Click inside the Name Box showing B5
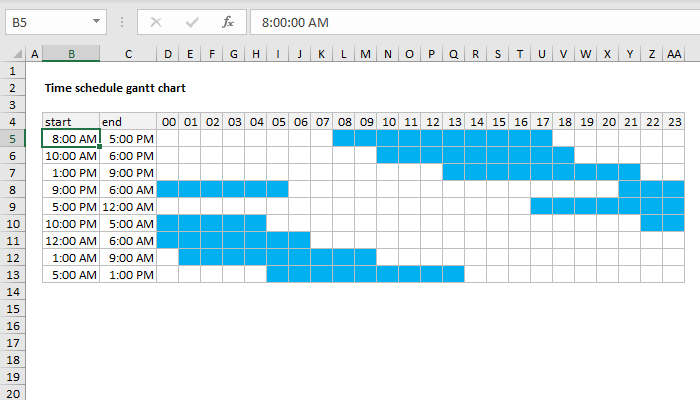The height and width of the screenshot is (400, 700). 49,22
